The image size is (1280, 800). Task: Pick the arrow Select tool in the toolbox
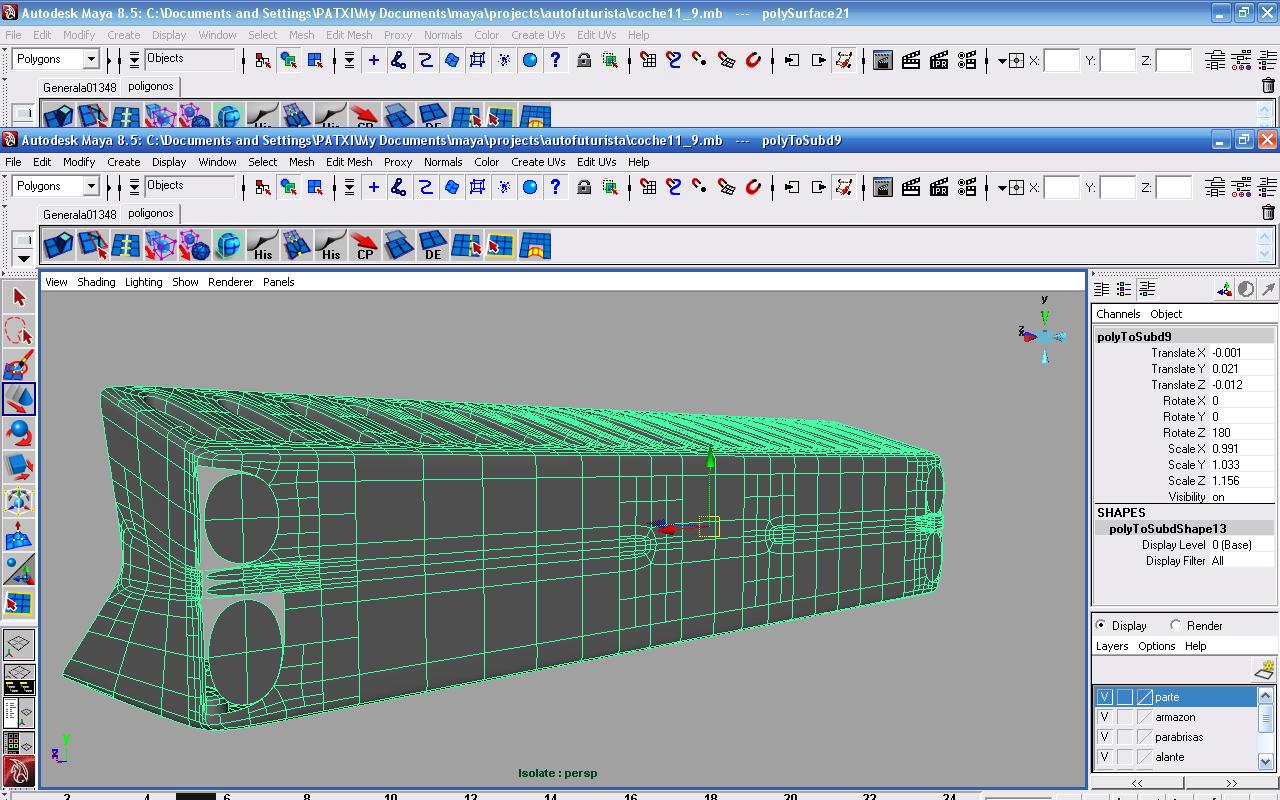[19, 297]
